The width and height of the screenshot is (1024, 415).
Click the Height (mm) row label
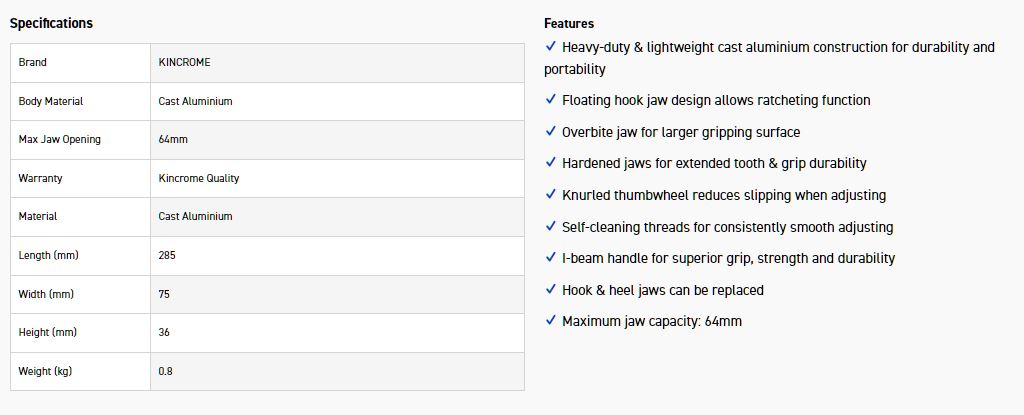coord(47,332)
